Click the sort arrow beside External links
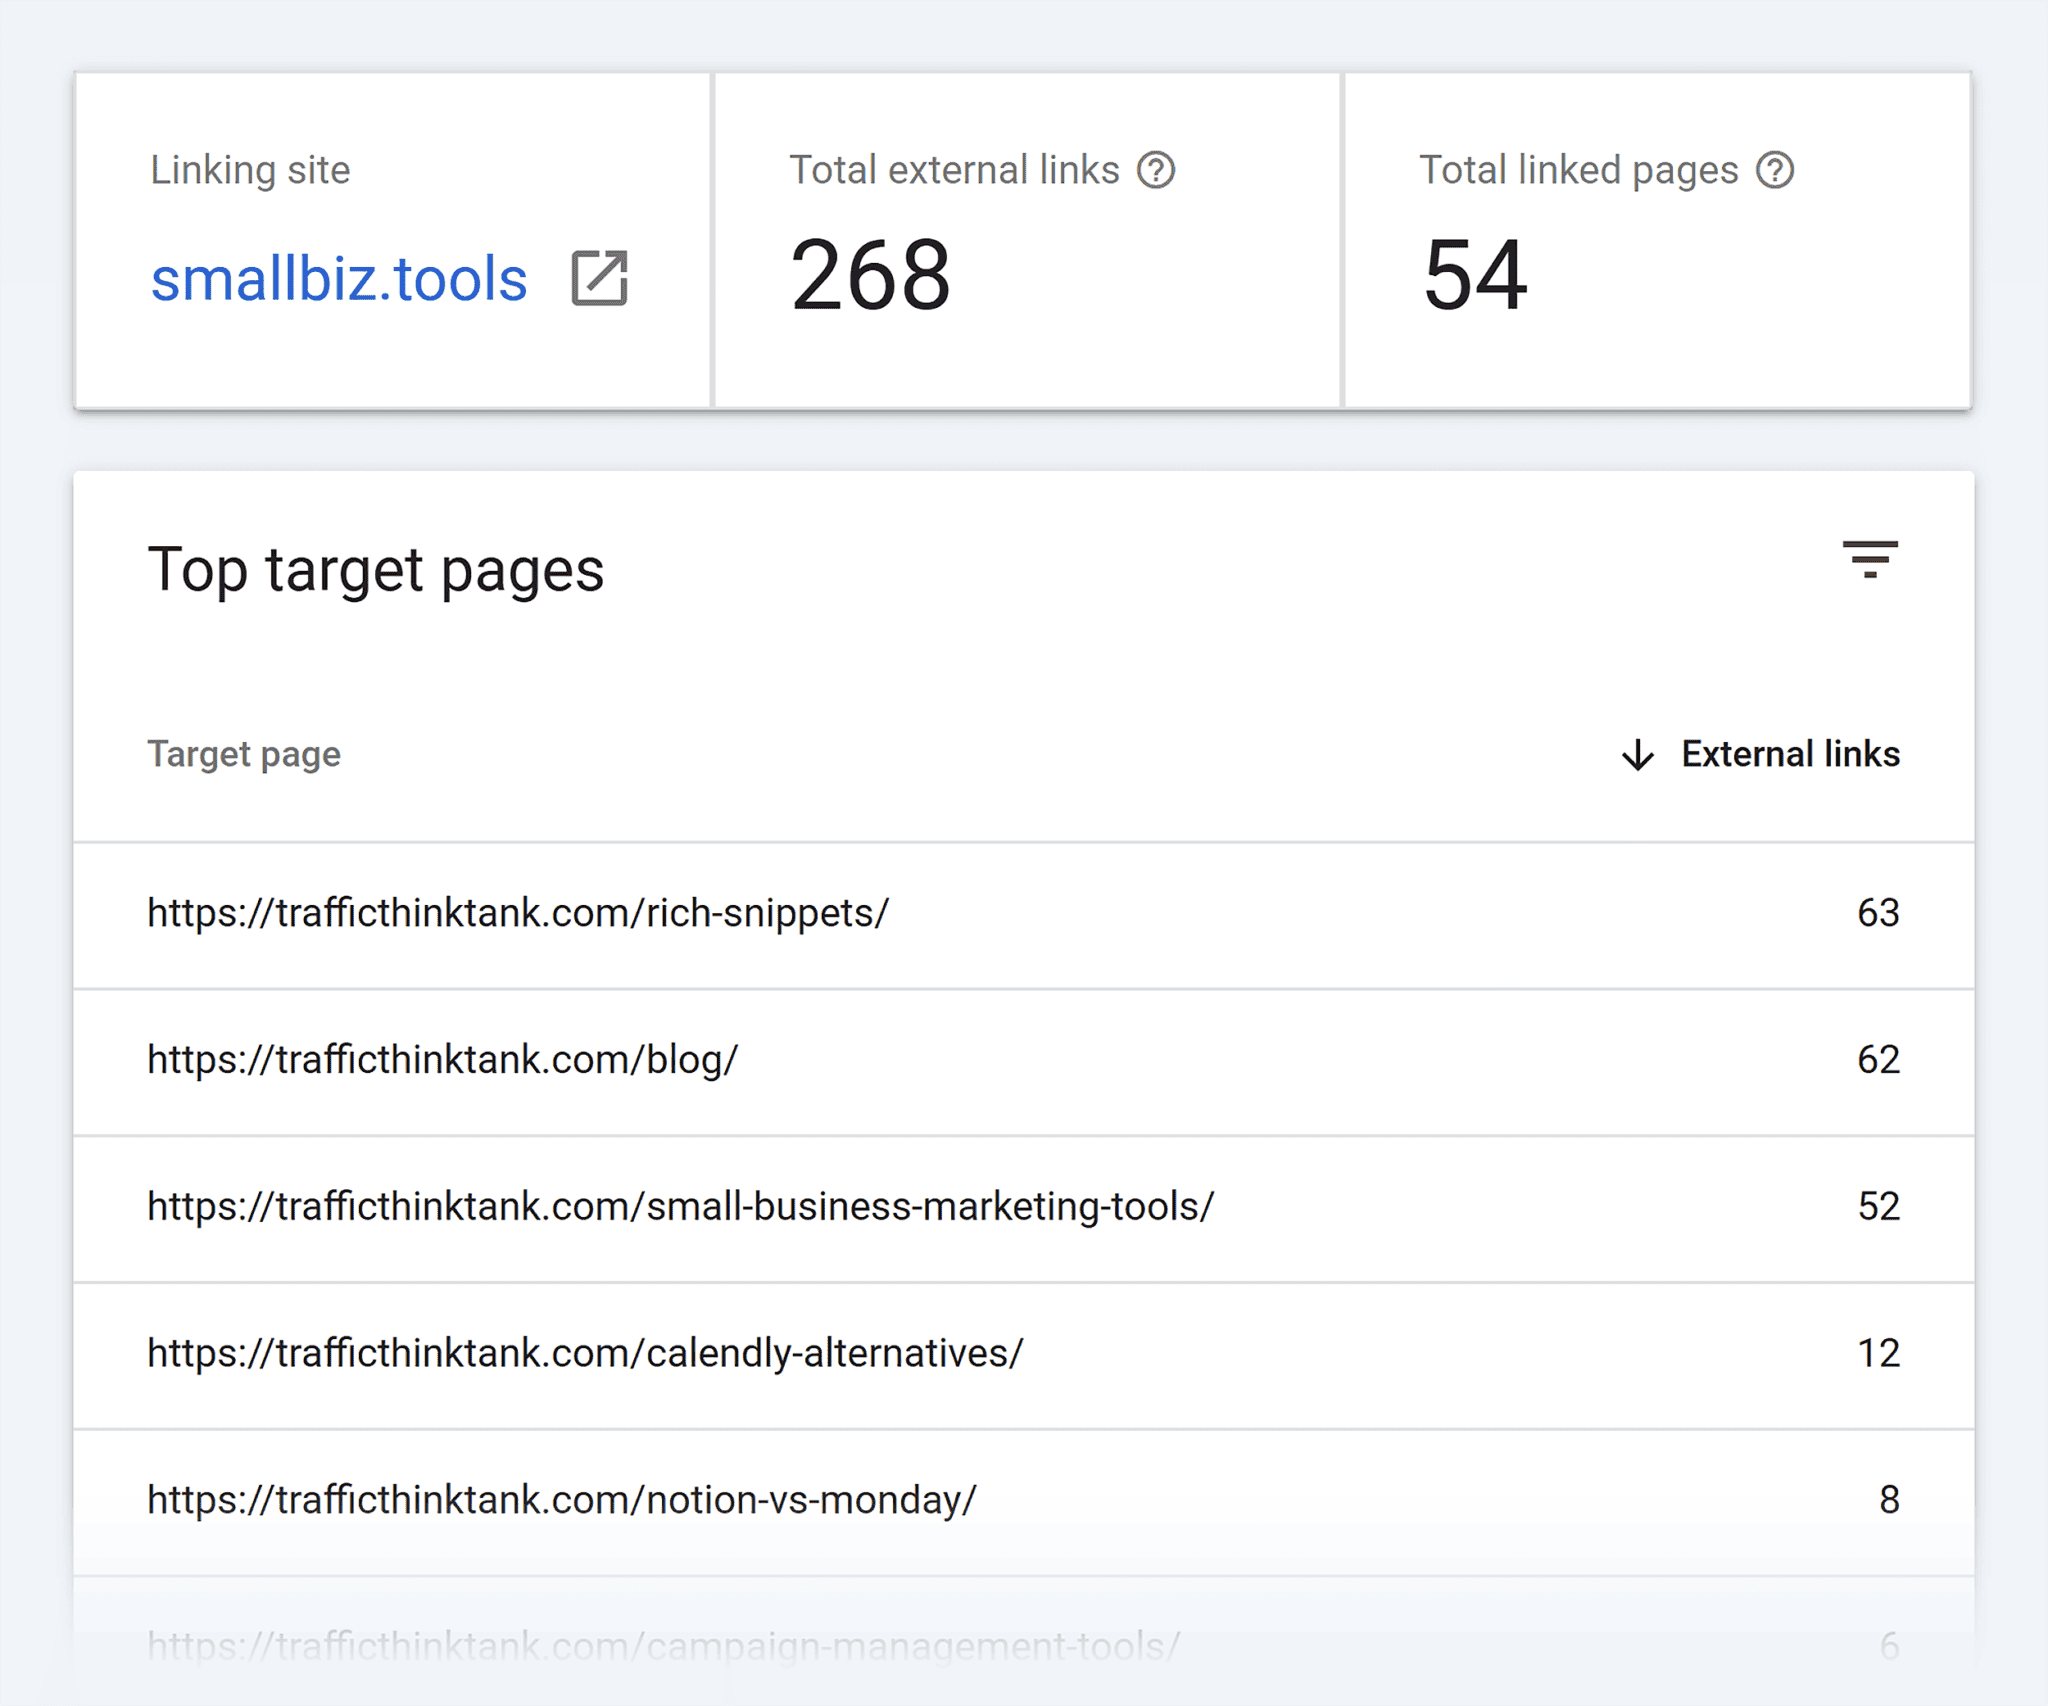 pos(1637,755)
